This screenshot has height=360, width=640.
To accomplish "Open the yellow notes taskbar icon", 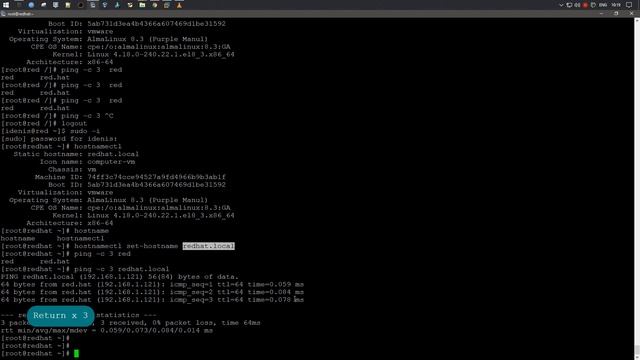I will coord(68,5).
